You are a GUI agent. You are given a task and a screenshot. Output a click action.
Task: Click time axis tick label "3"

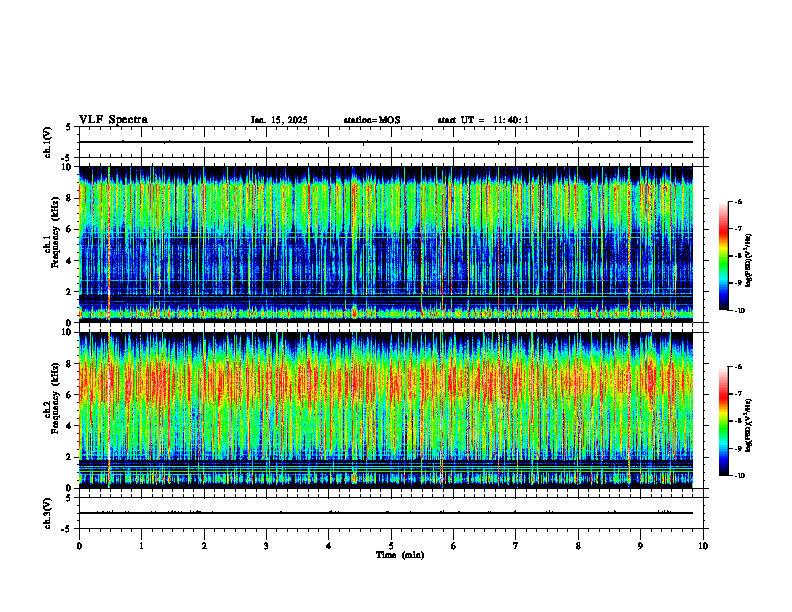click(266, 546)
